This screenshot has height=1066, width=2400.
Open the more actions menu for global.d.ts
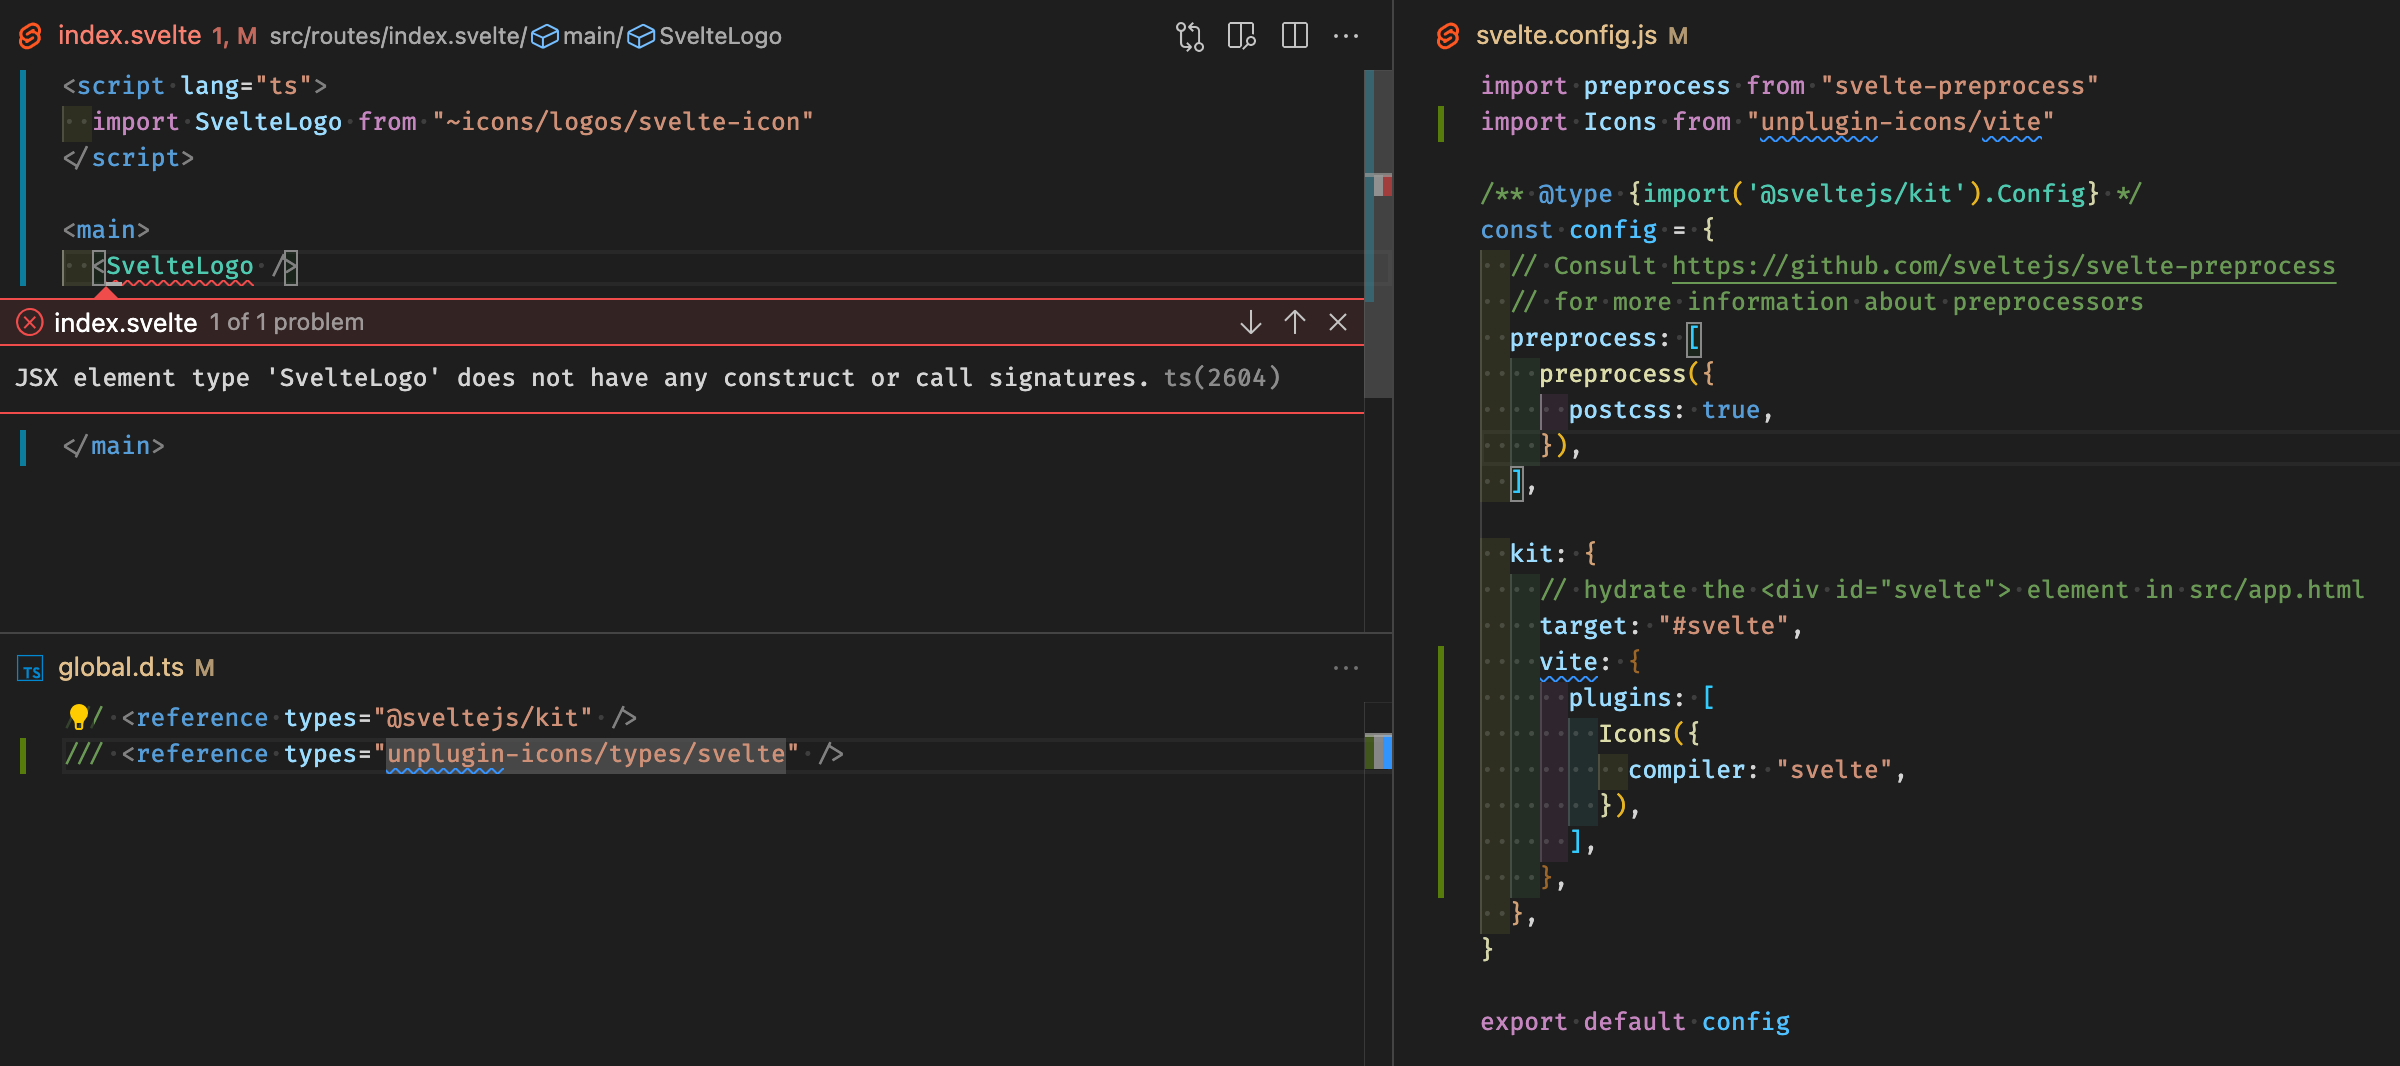point(1346,668)
